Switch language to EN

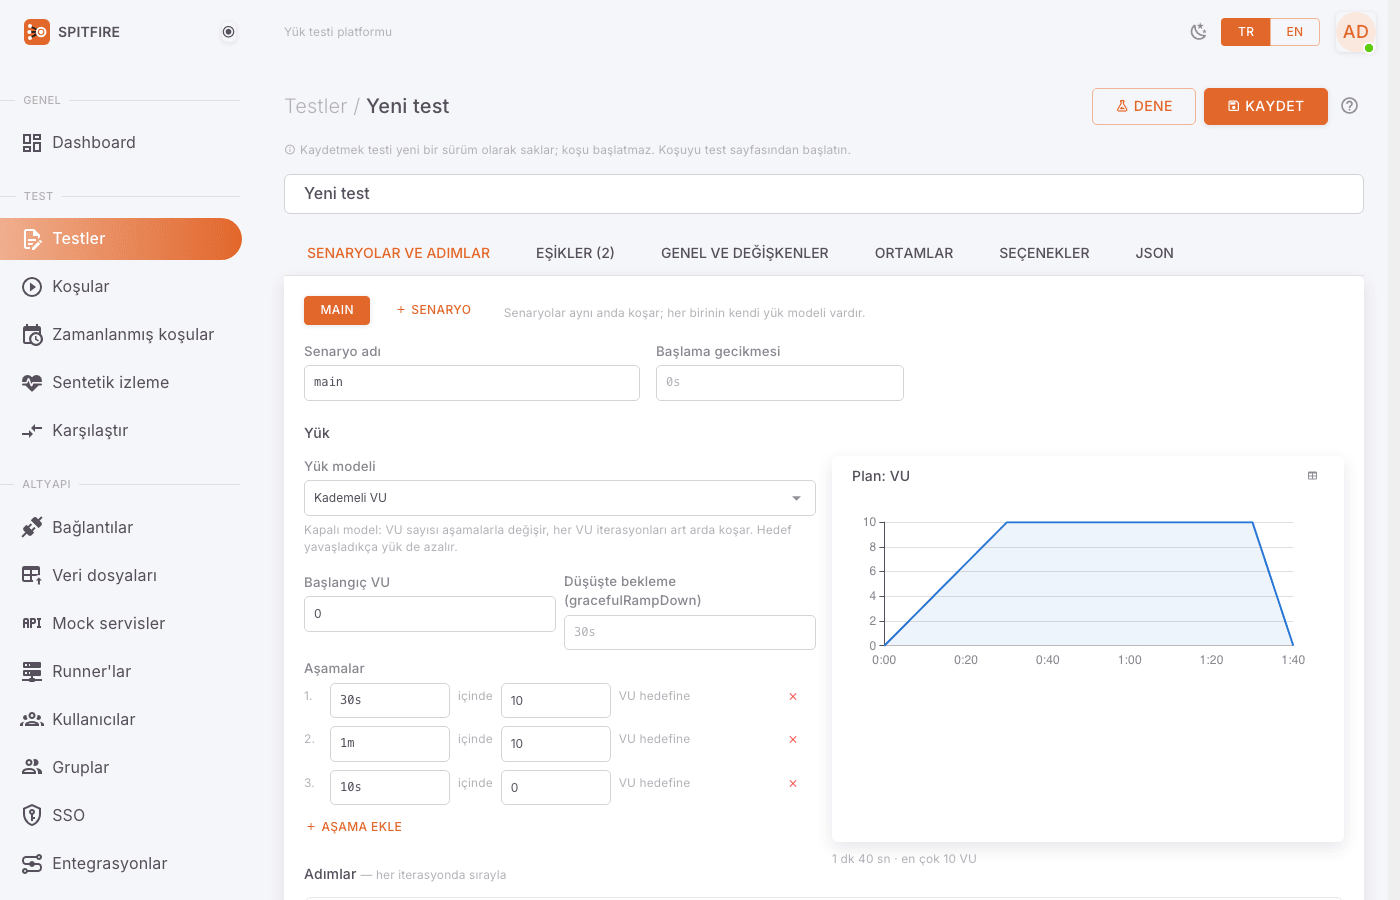point(1295,32)
